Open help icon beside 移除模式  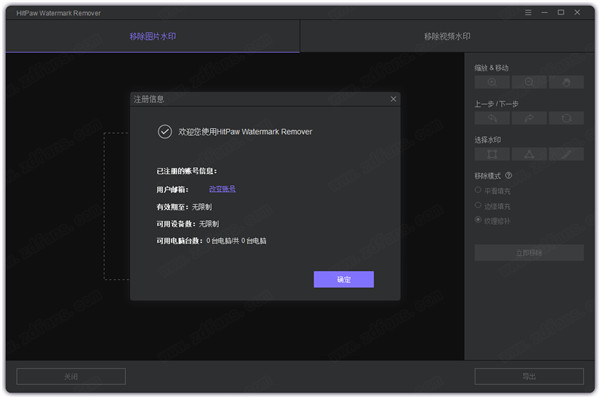pos(509,176)
